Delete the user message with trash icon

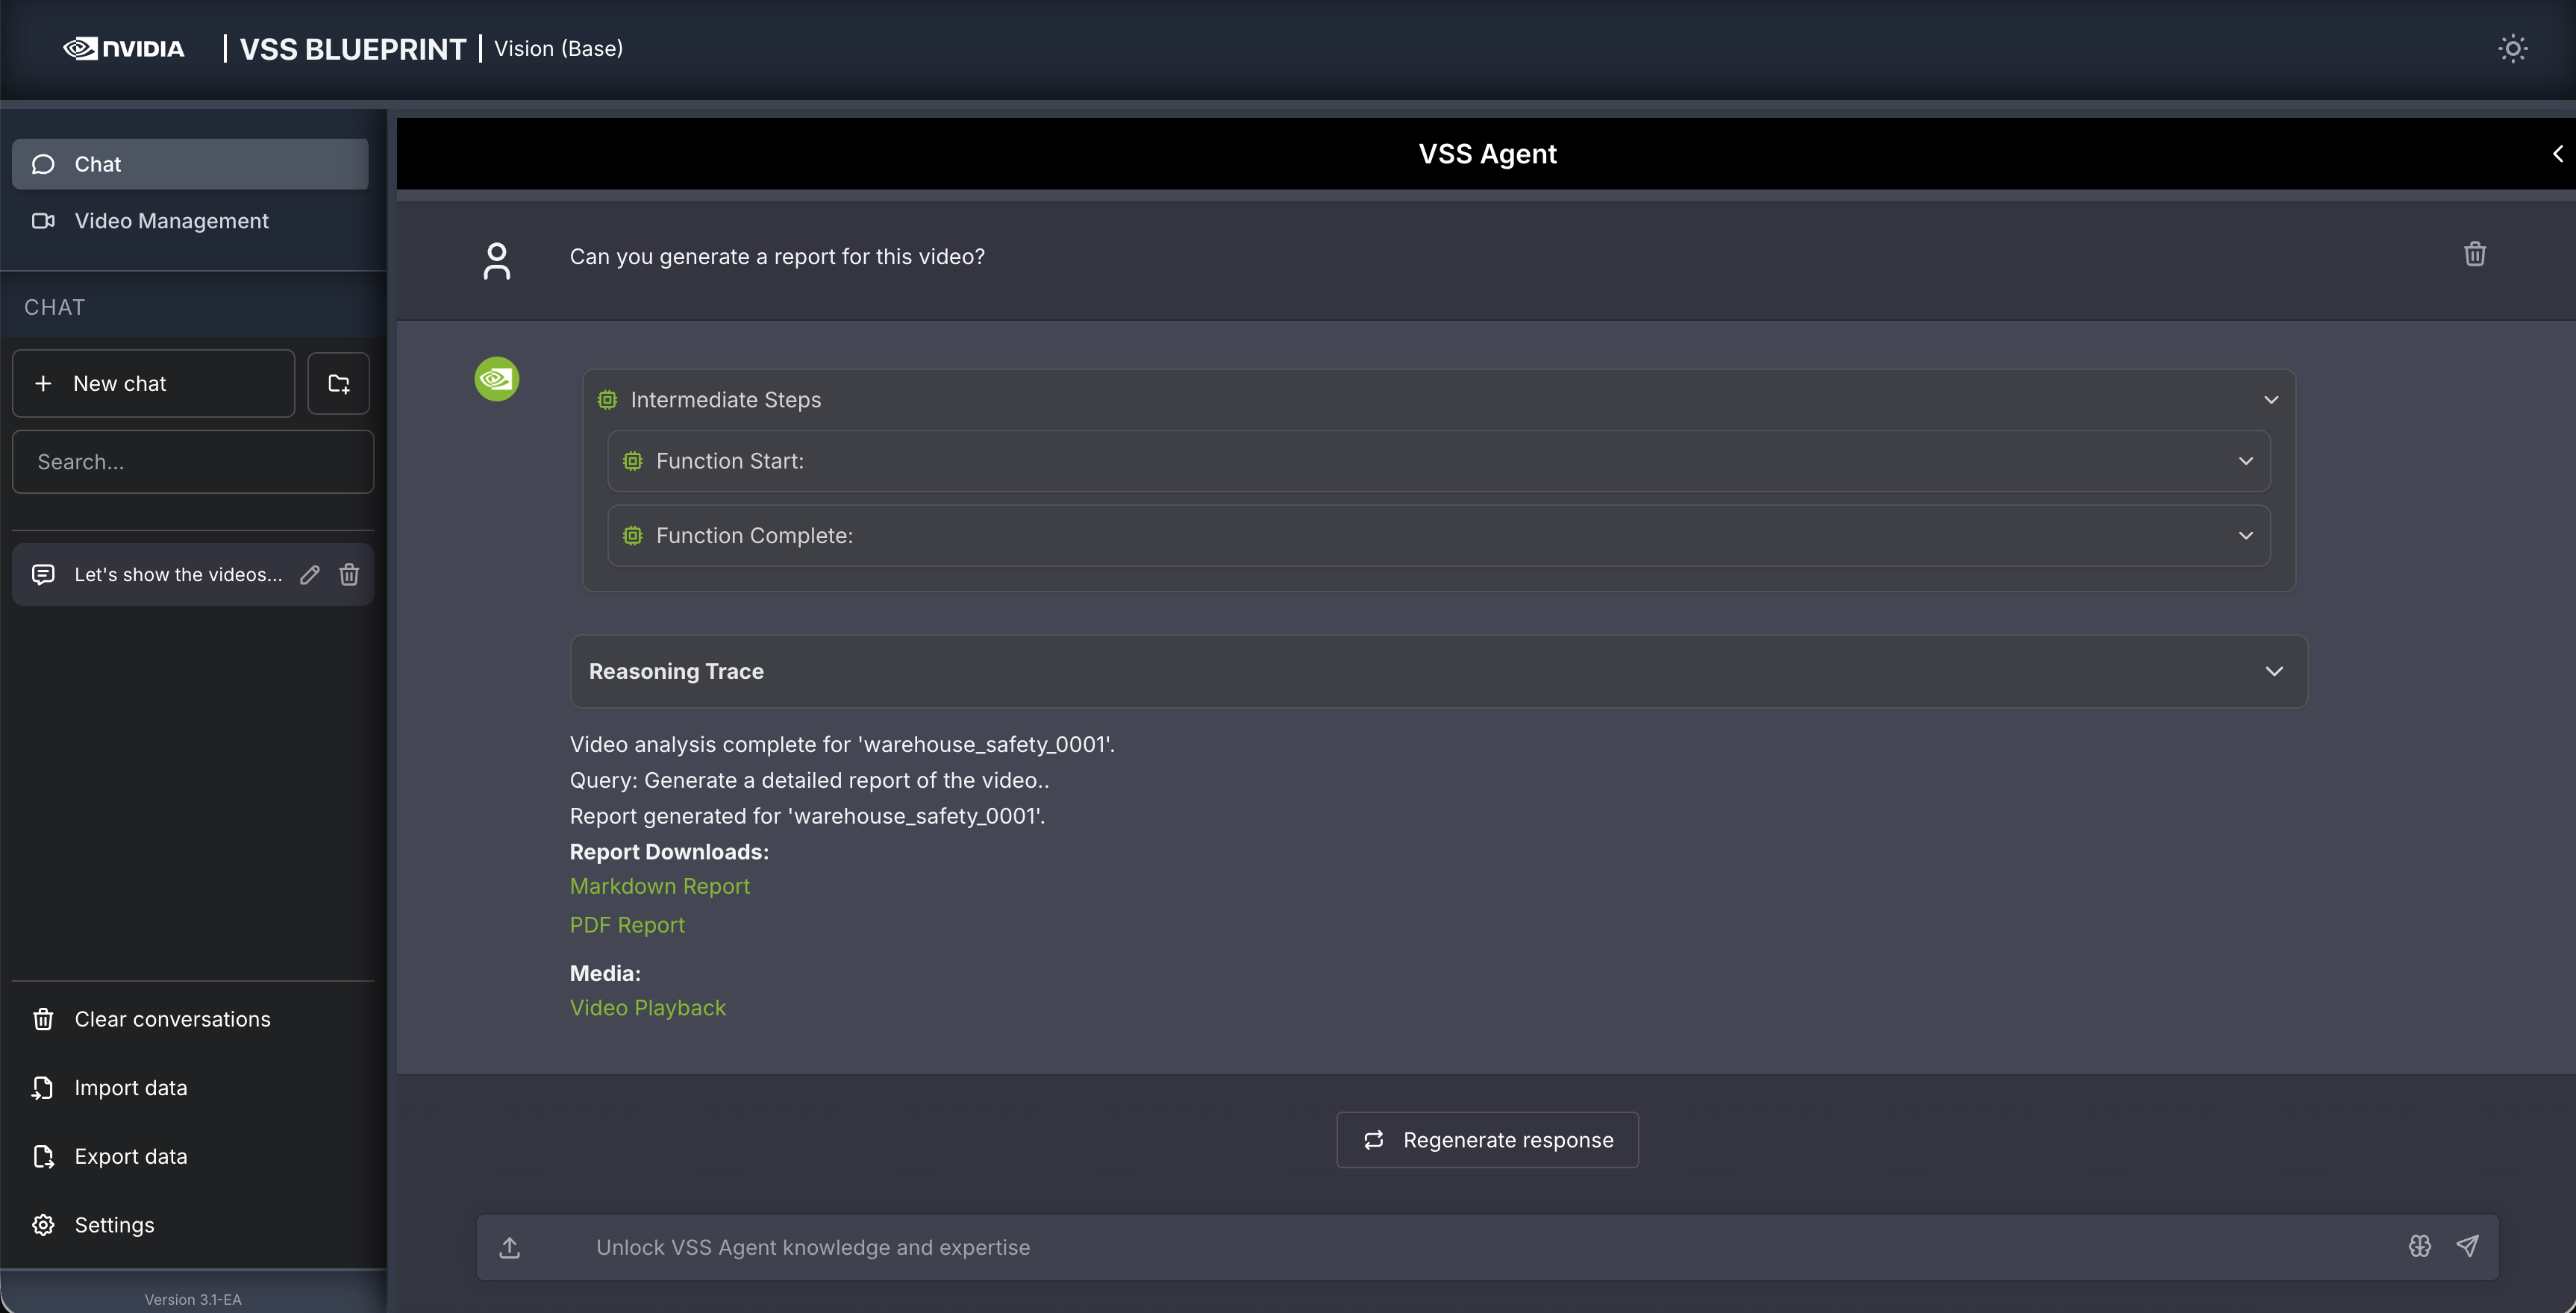click(2474, 254)
